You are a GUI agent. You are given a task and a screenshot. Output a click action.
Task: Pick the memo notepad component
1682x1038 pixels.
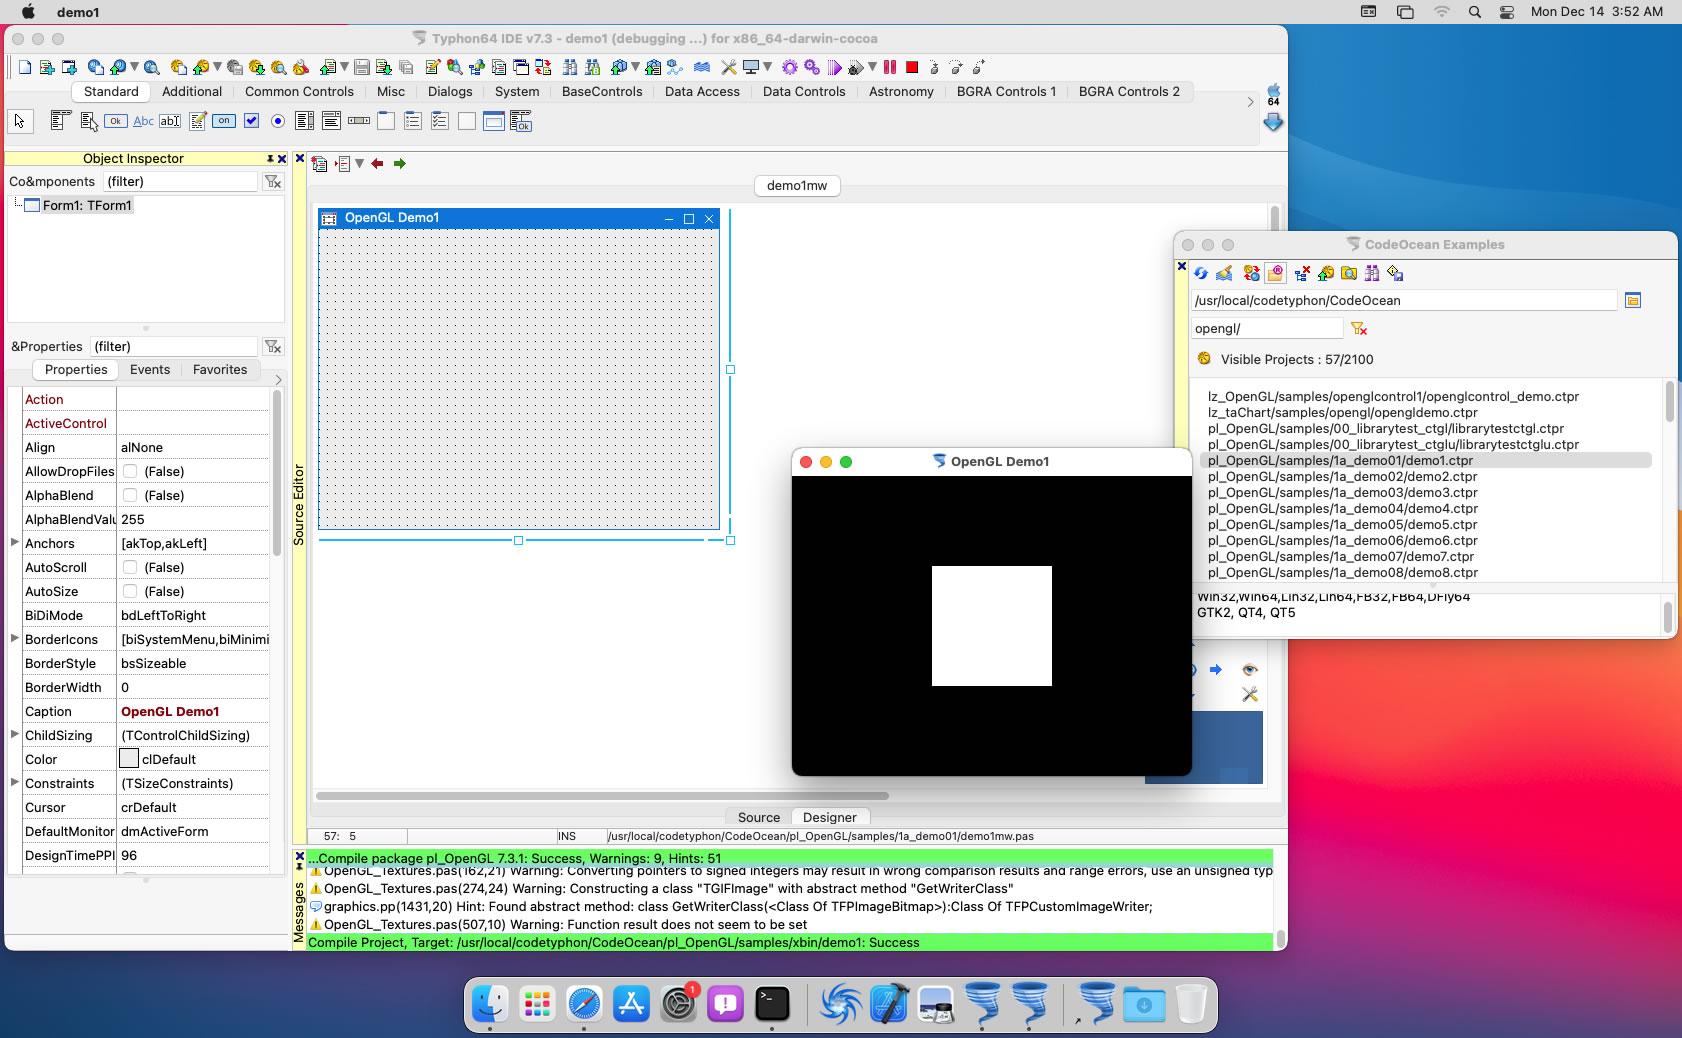198,121
